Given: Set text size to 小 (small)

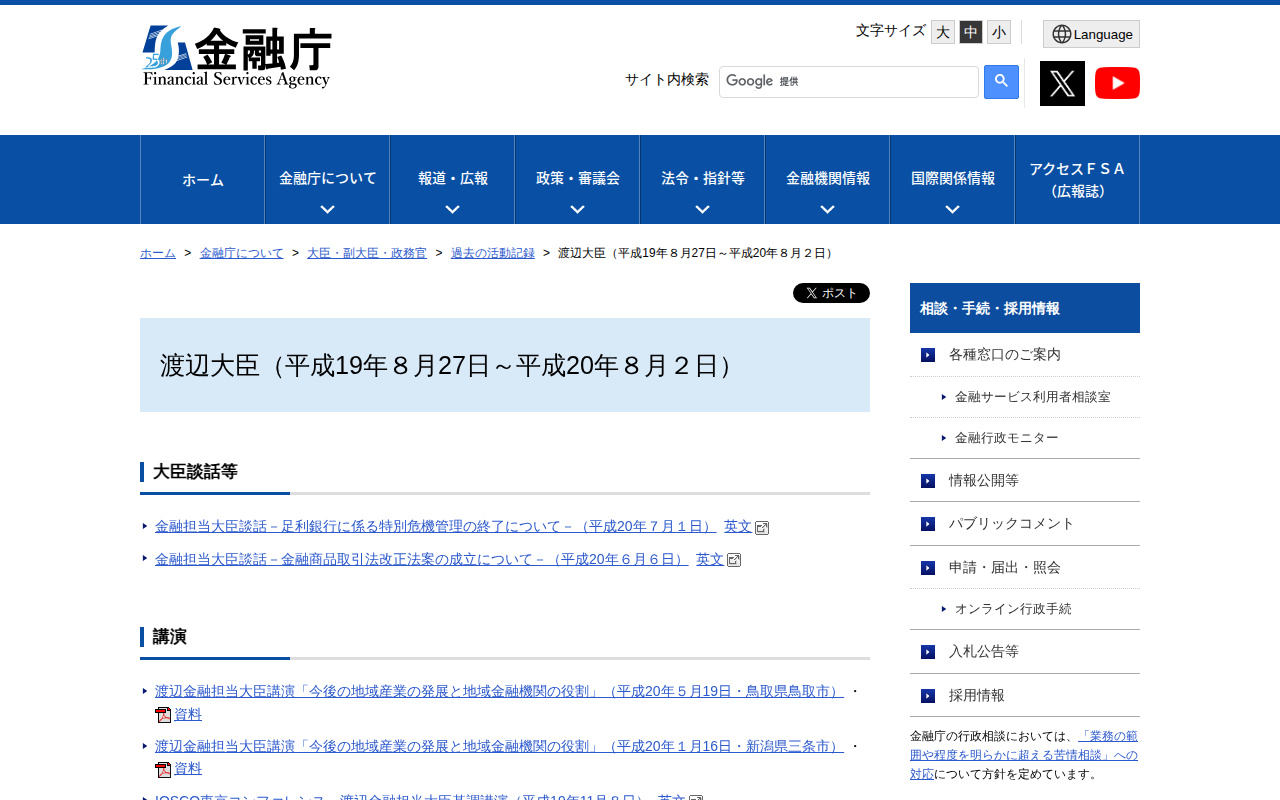Looking at the screenshot, I should point(999,32).
